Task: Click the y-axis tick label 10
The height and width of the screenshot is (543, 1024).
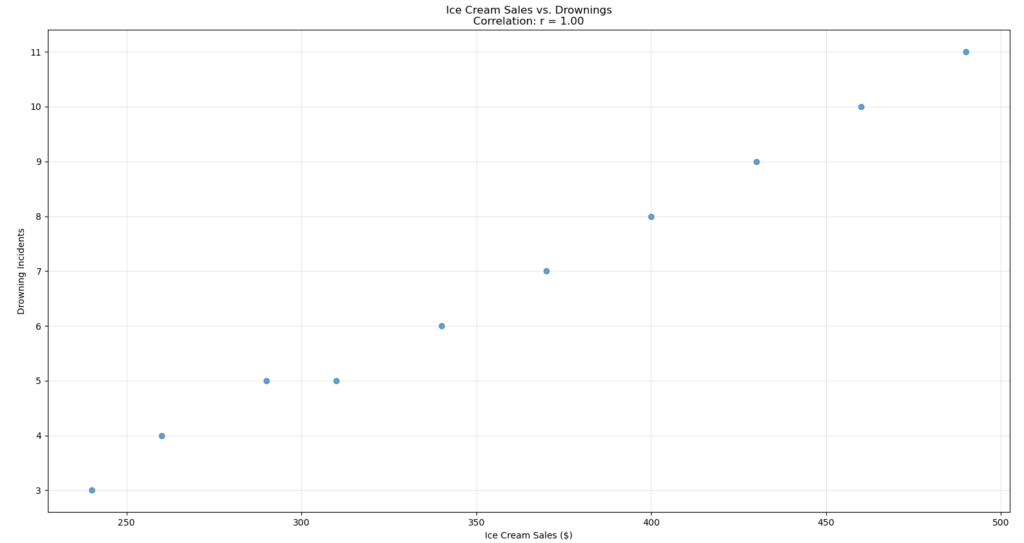Action: tap(35, 107)
